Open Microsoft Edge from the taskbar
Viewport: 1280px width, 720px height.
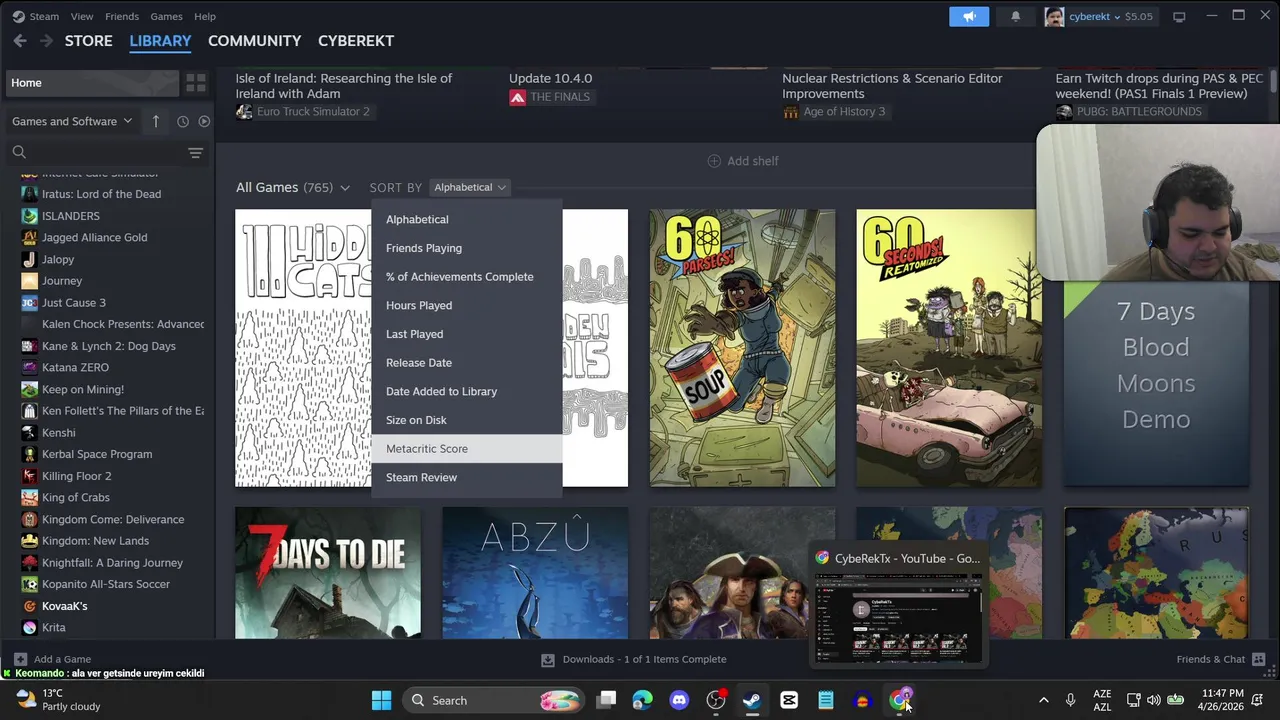coord(642,700)
